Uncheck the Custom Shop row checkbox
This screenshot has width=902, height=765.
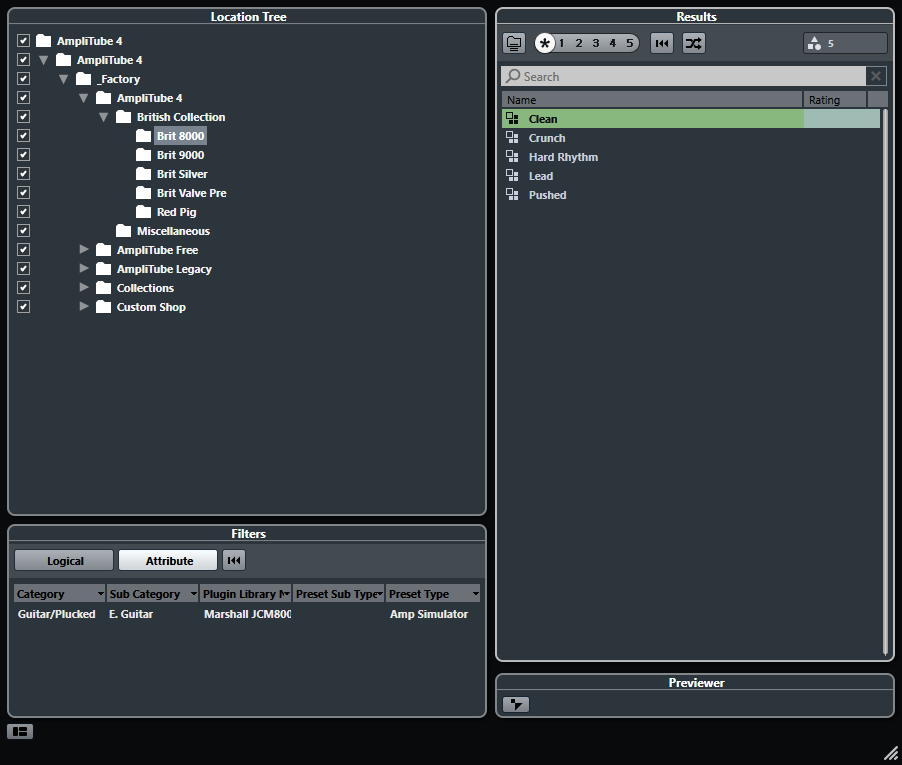[x=24, y=307]
